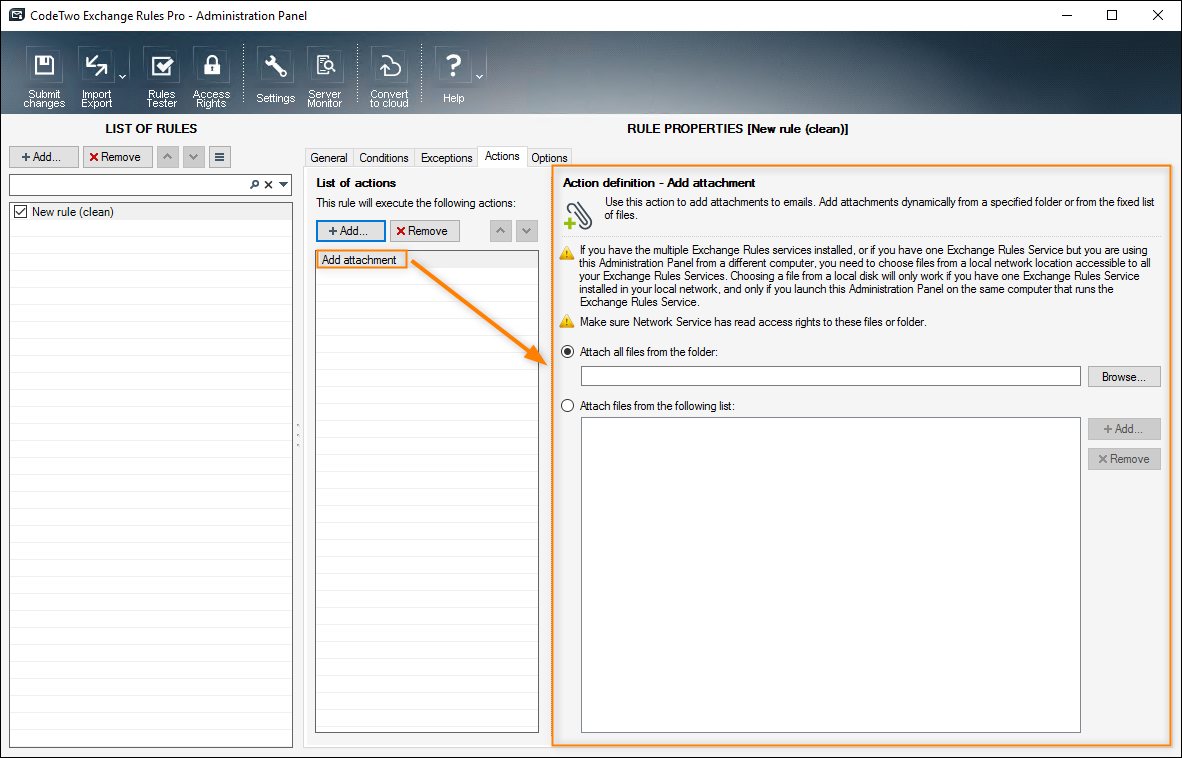Open the Server Monitor
This screenshot has width=1182, height=758.
pyautogui.click(x=325, y=77)
